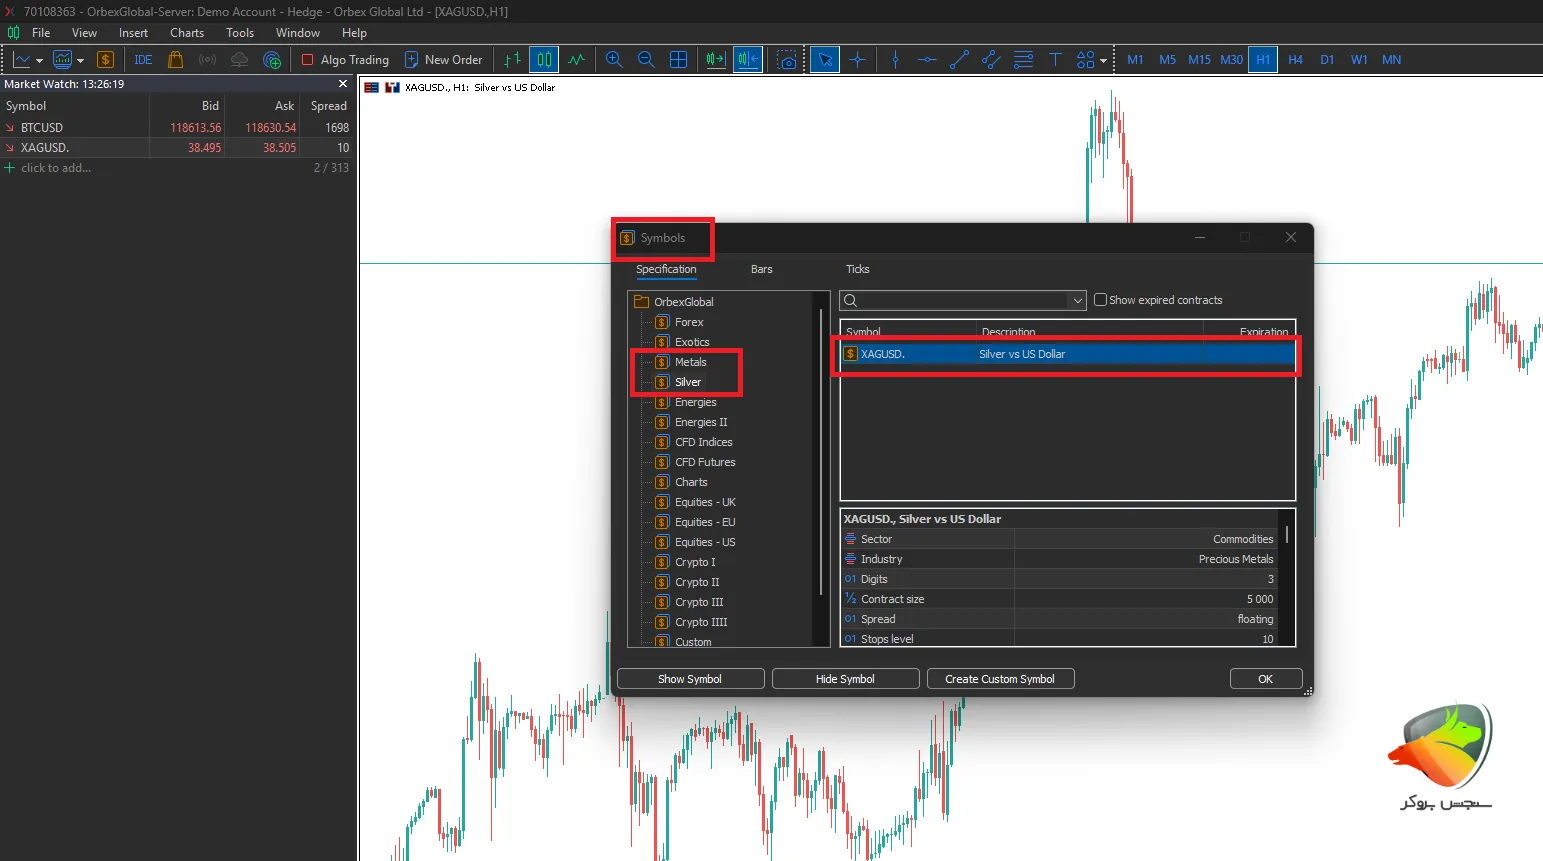Click the Show Symbol button
The width and height of the screenshot is (1543, 861).
pyautogui.click(x=690, y=679)
